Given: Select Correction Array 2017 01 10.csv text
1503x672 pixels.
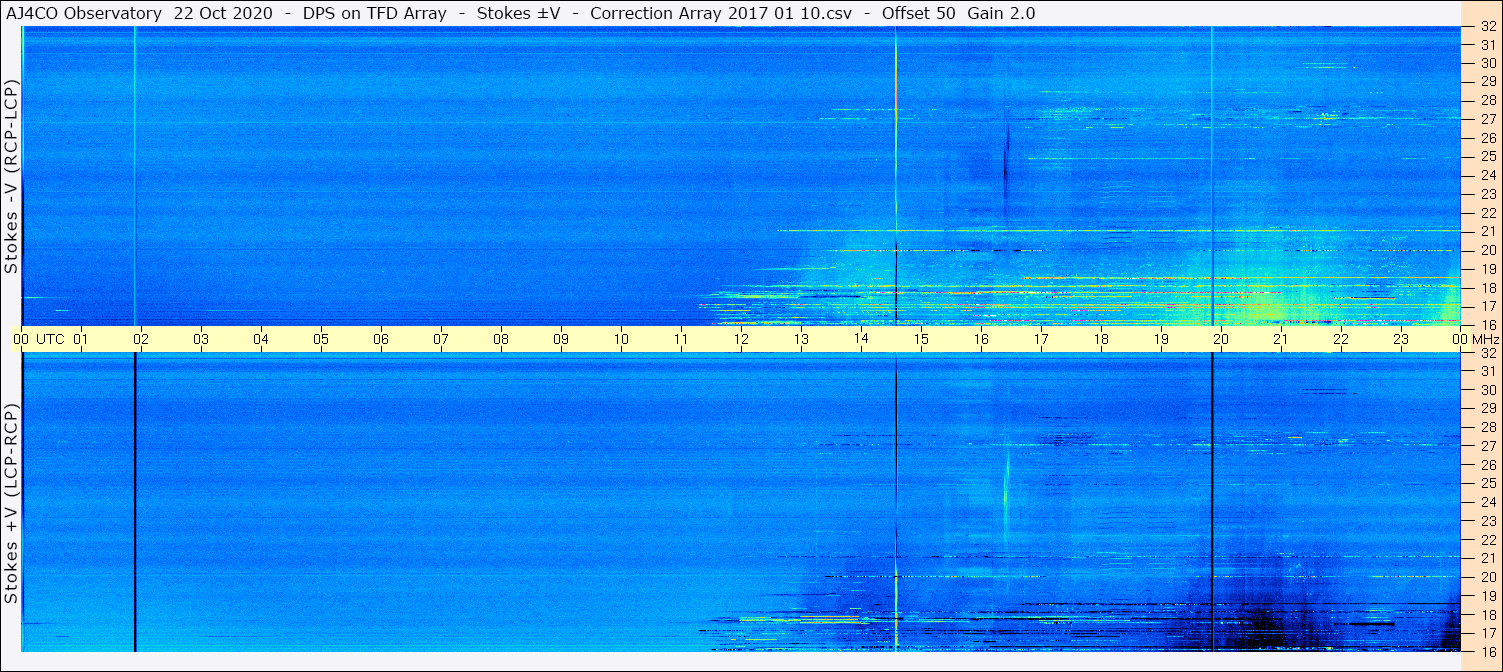Looking at the screenshot, I should 721,13.
